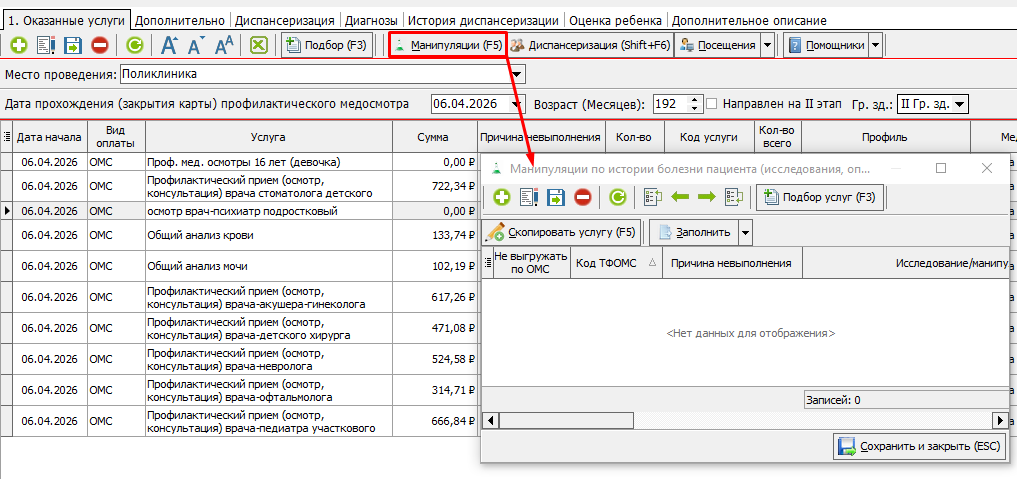The width and height of the screenshot is (1017, 479).
Task: Click the red delete icon in main toolbar
Action: click(x=100, y=45)
